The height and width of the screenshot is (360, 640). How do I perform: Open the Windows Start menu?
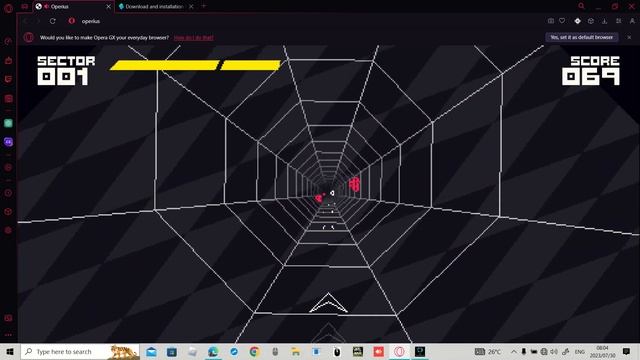(10, 351)
